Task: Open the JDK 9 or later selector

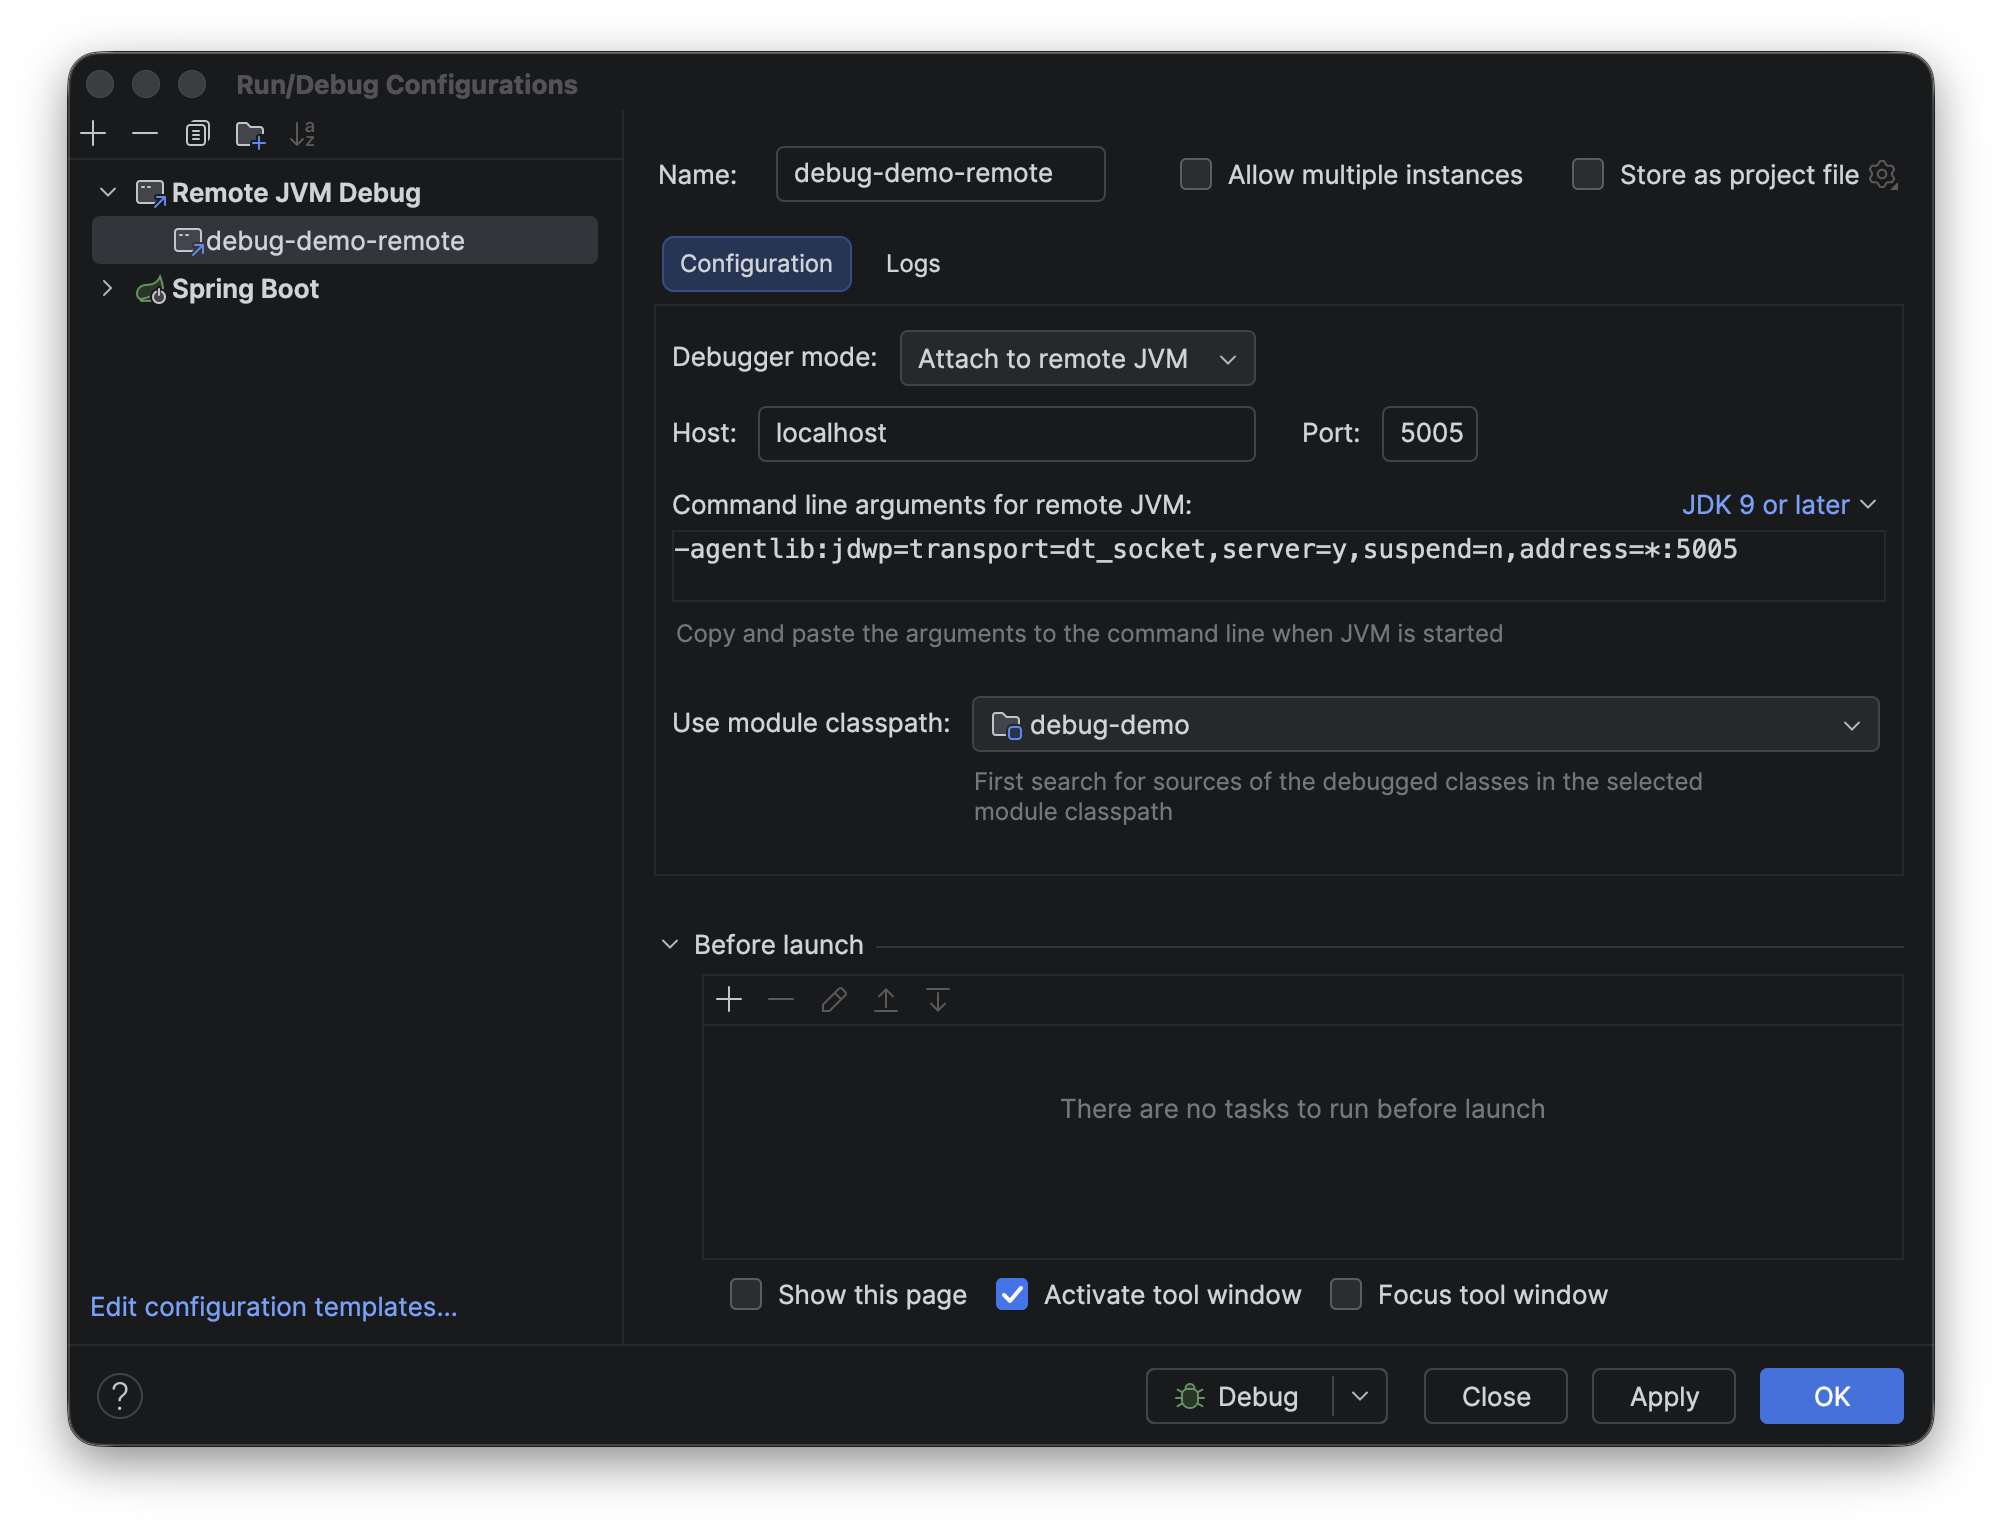Action: pyautogui.click(x=1779, y=505)
